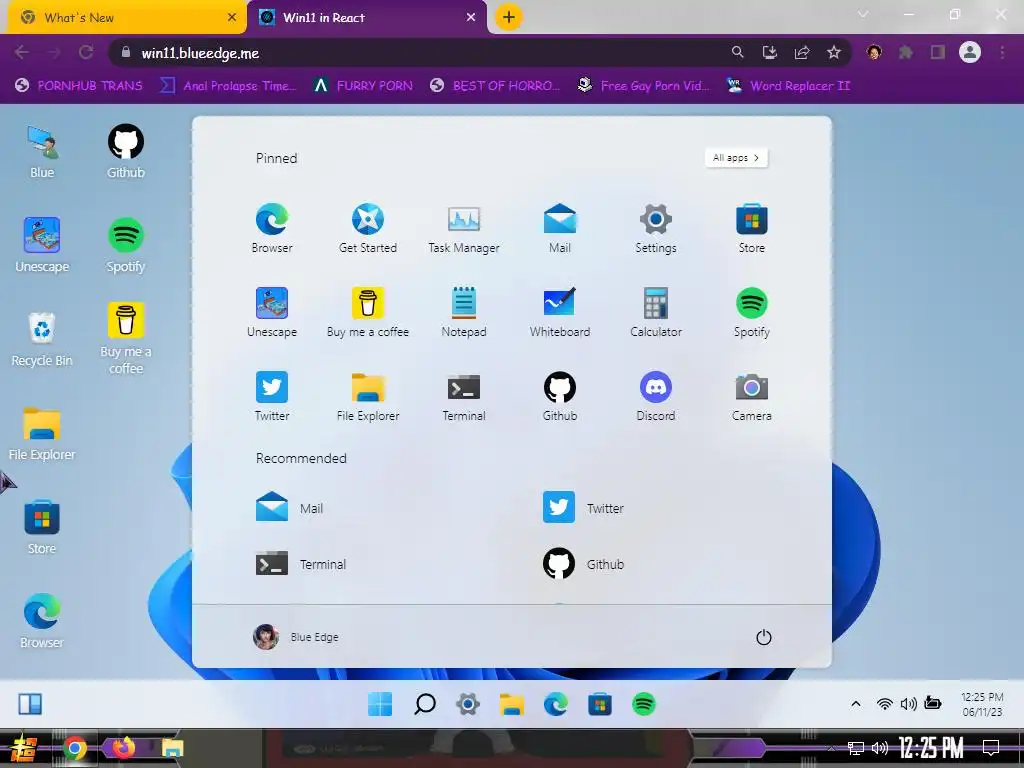The height and width of the screenshot is (768, 1024).
Task: Select the Win11 in React tab
Action: tap(367, 18)
